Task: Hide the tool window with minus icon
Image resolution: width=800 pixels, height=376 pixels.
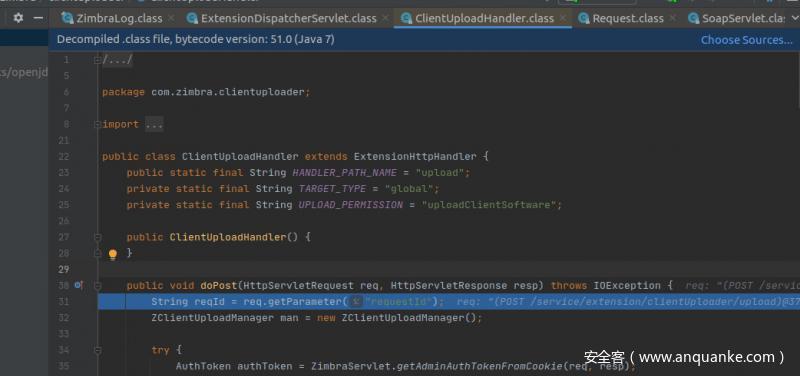Action: 38,18
